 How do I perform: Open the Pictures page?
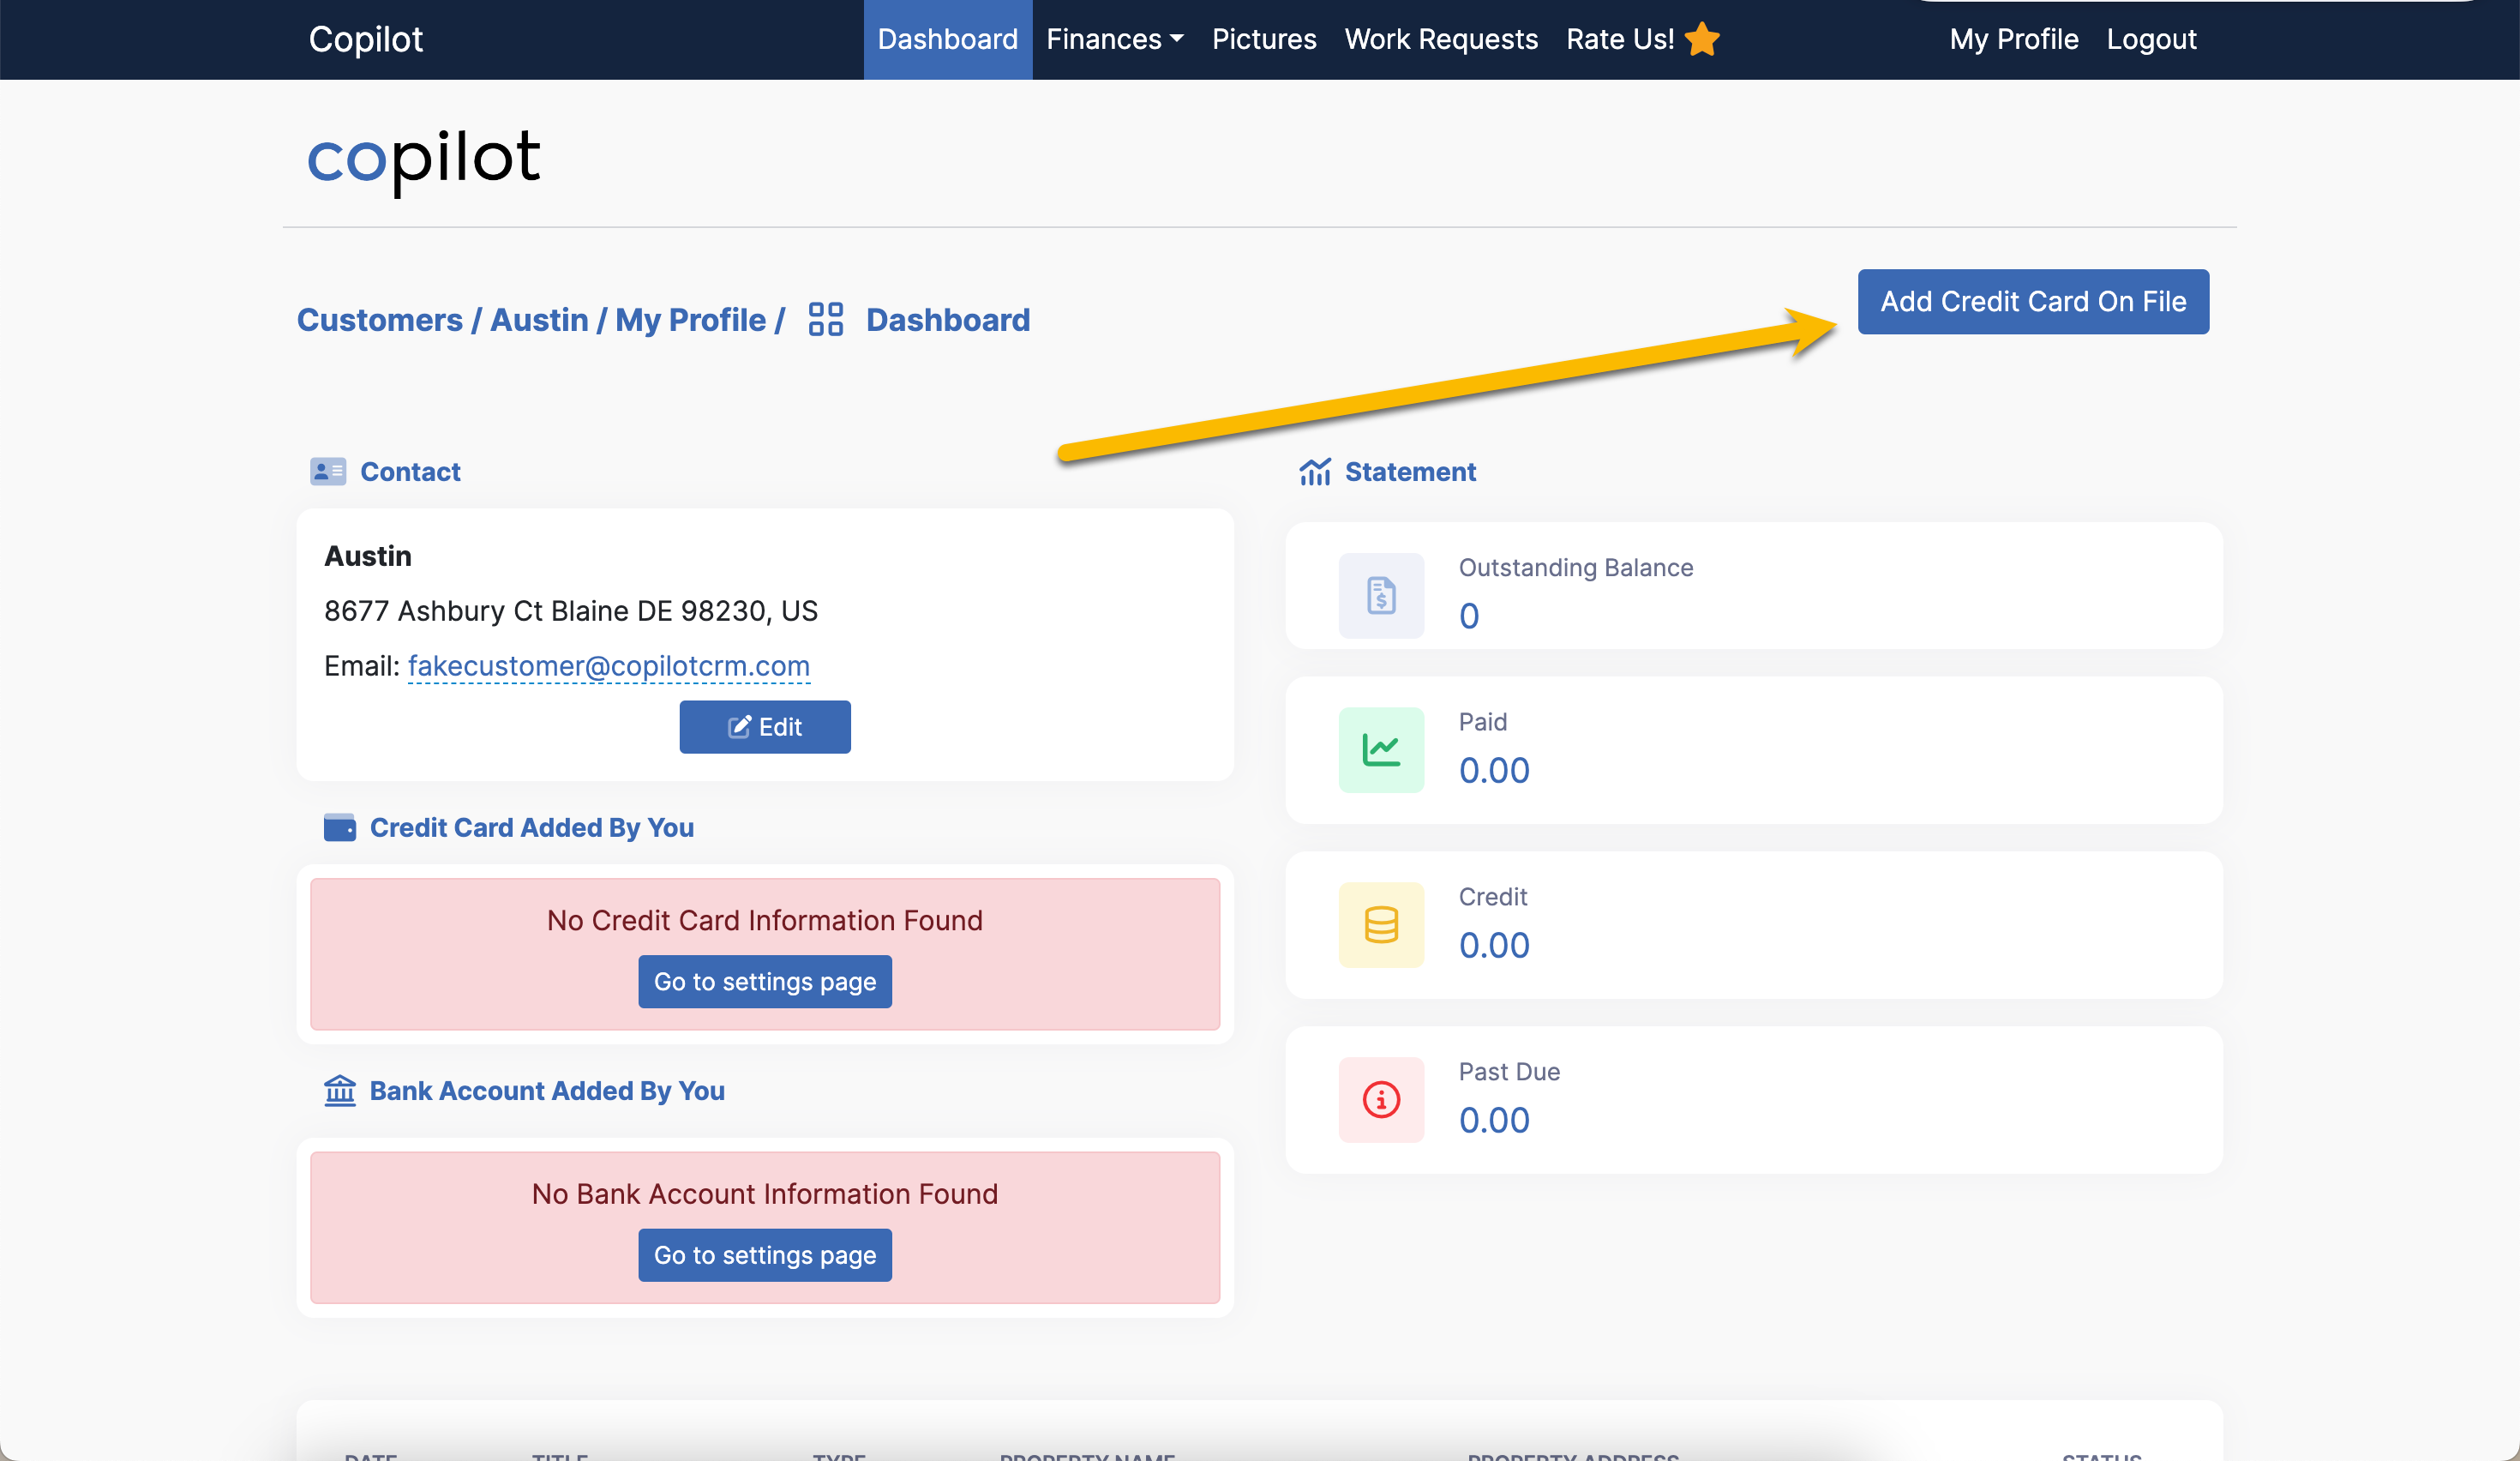(x=1264, y=39)
